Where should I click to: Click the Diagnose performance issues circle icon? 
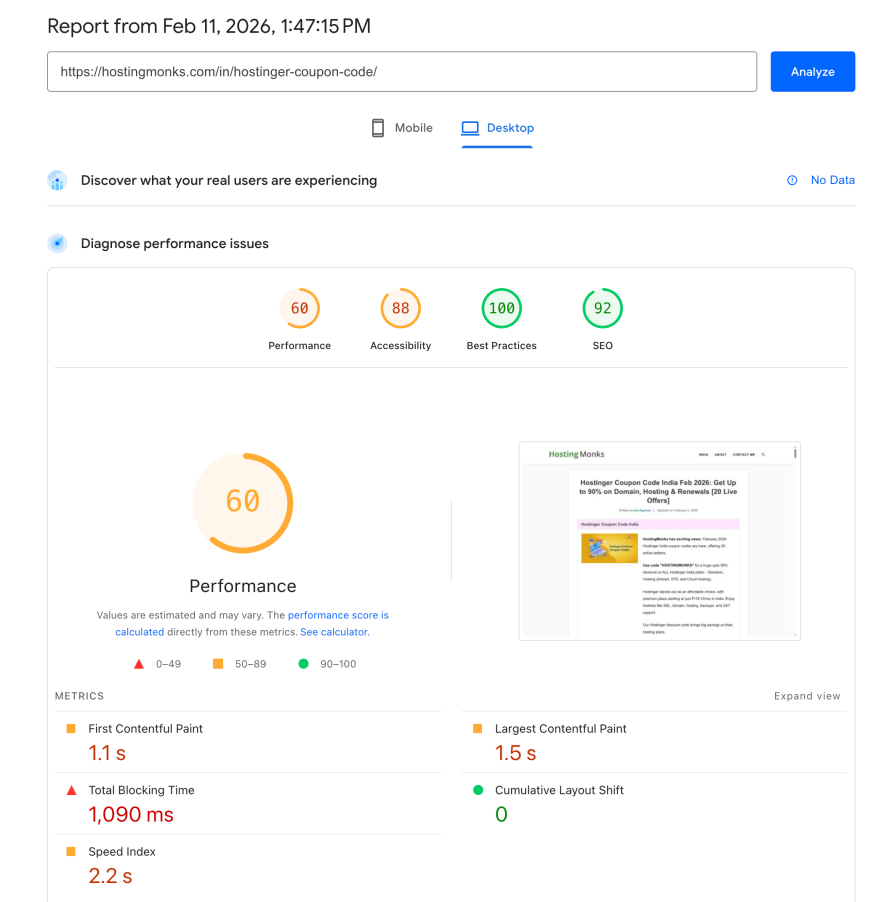[57, 243]
